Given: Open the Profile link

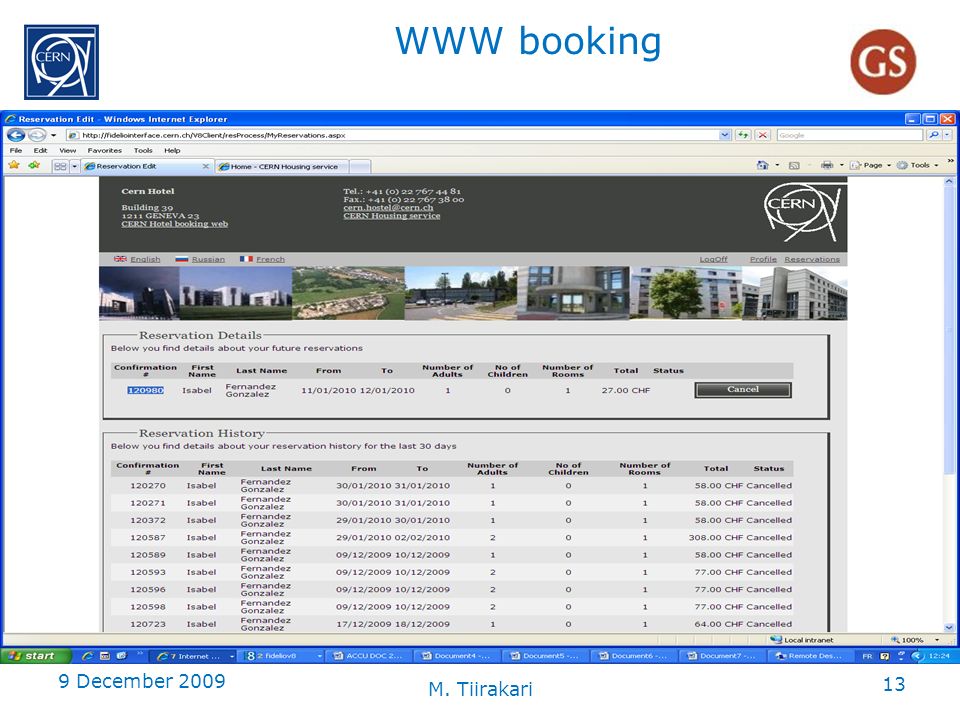Looking at the screenshot, I should point(763,260).
